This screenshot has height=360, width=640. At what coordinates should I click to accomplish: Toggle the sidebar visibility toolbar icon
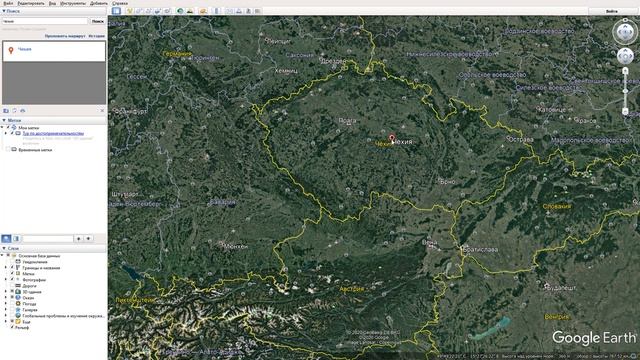(116, 11)
